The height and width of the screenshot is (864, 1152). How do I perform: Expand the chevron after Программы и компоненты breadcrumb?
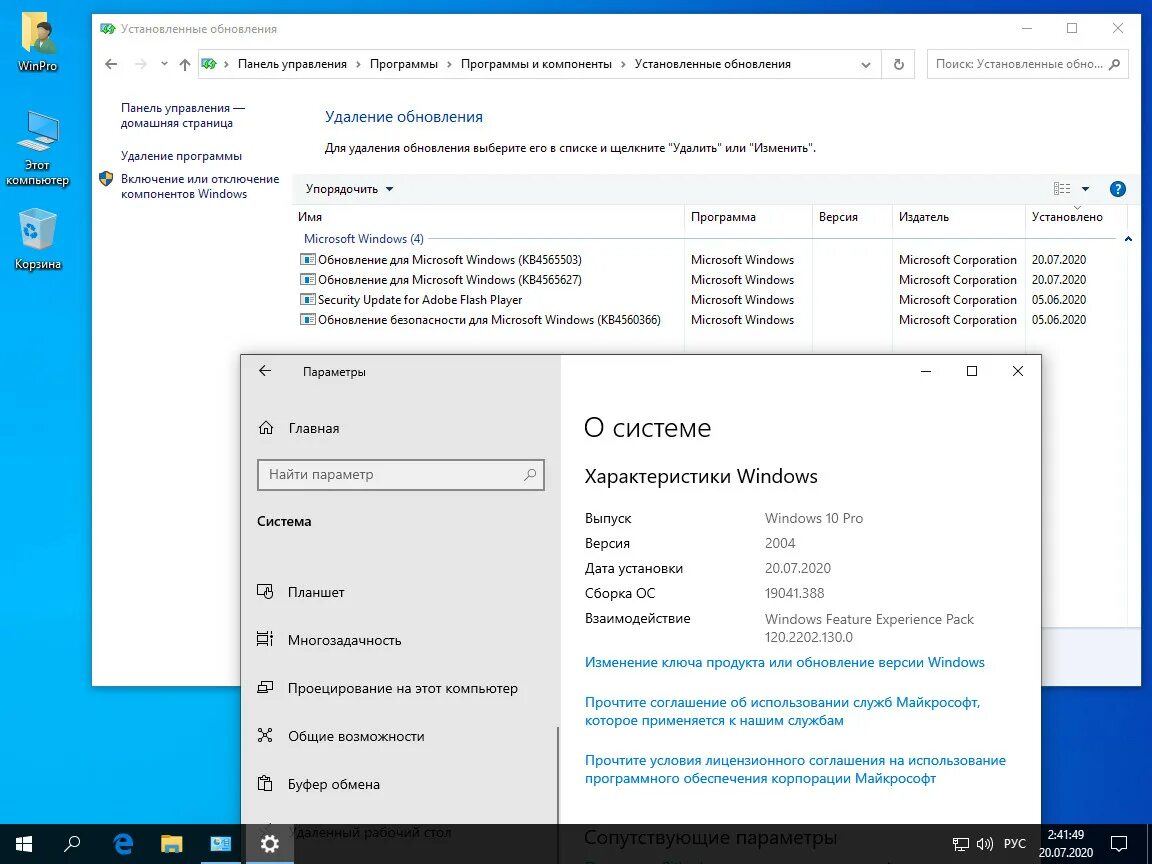coord(624,64)
